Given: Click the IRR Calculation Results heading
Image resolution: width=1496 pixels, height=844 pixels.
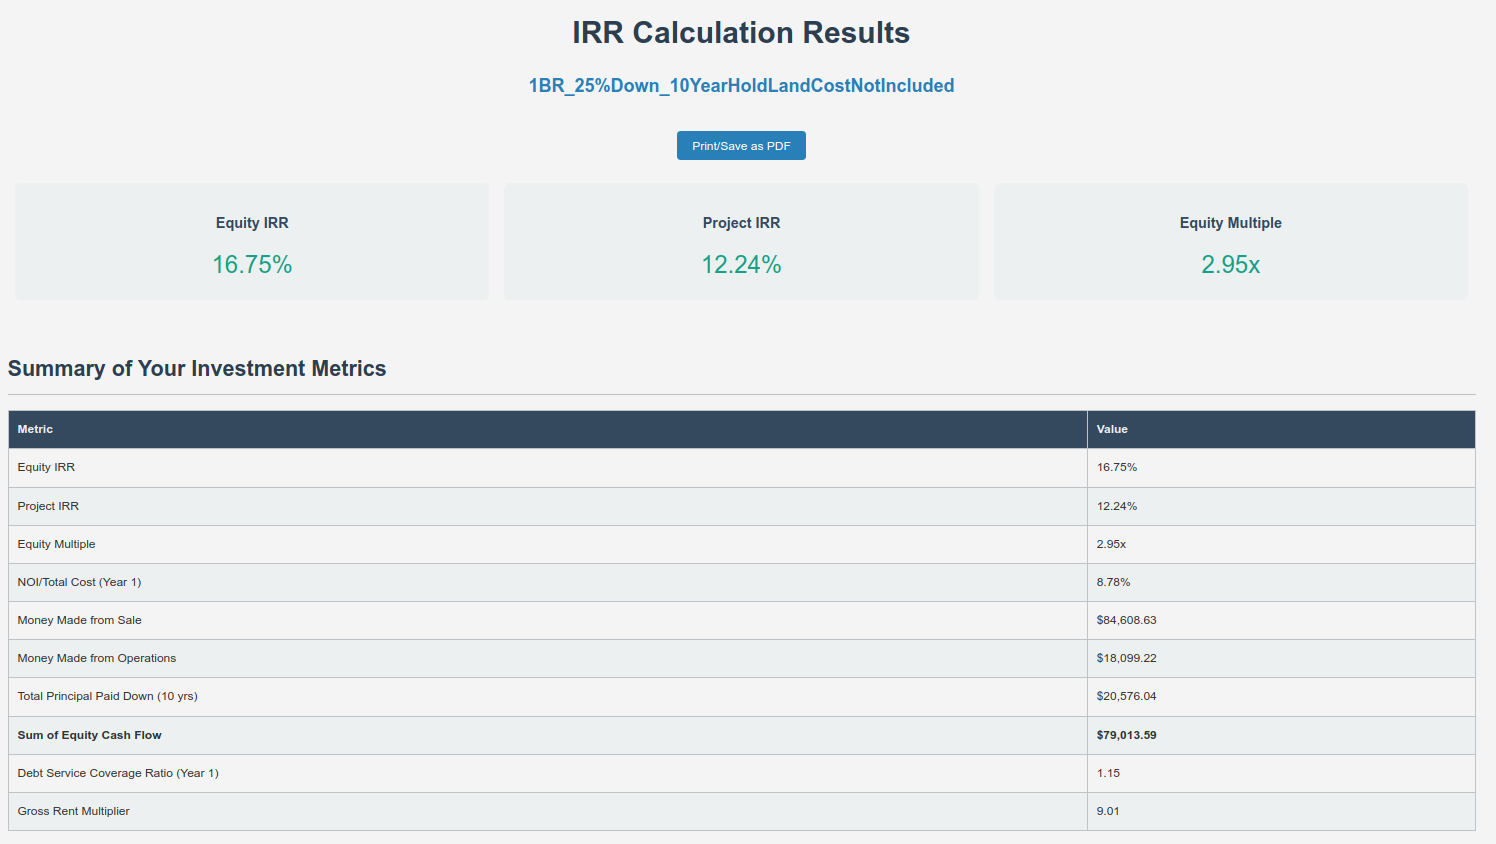Looking at the screenshot, I should tap(741, 33).
